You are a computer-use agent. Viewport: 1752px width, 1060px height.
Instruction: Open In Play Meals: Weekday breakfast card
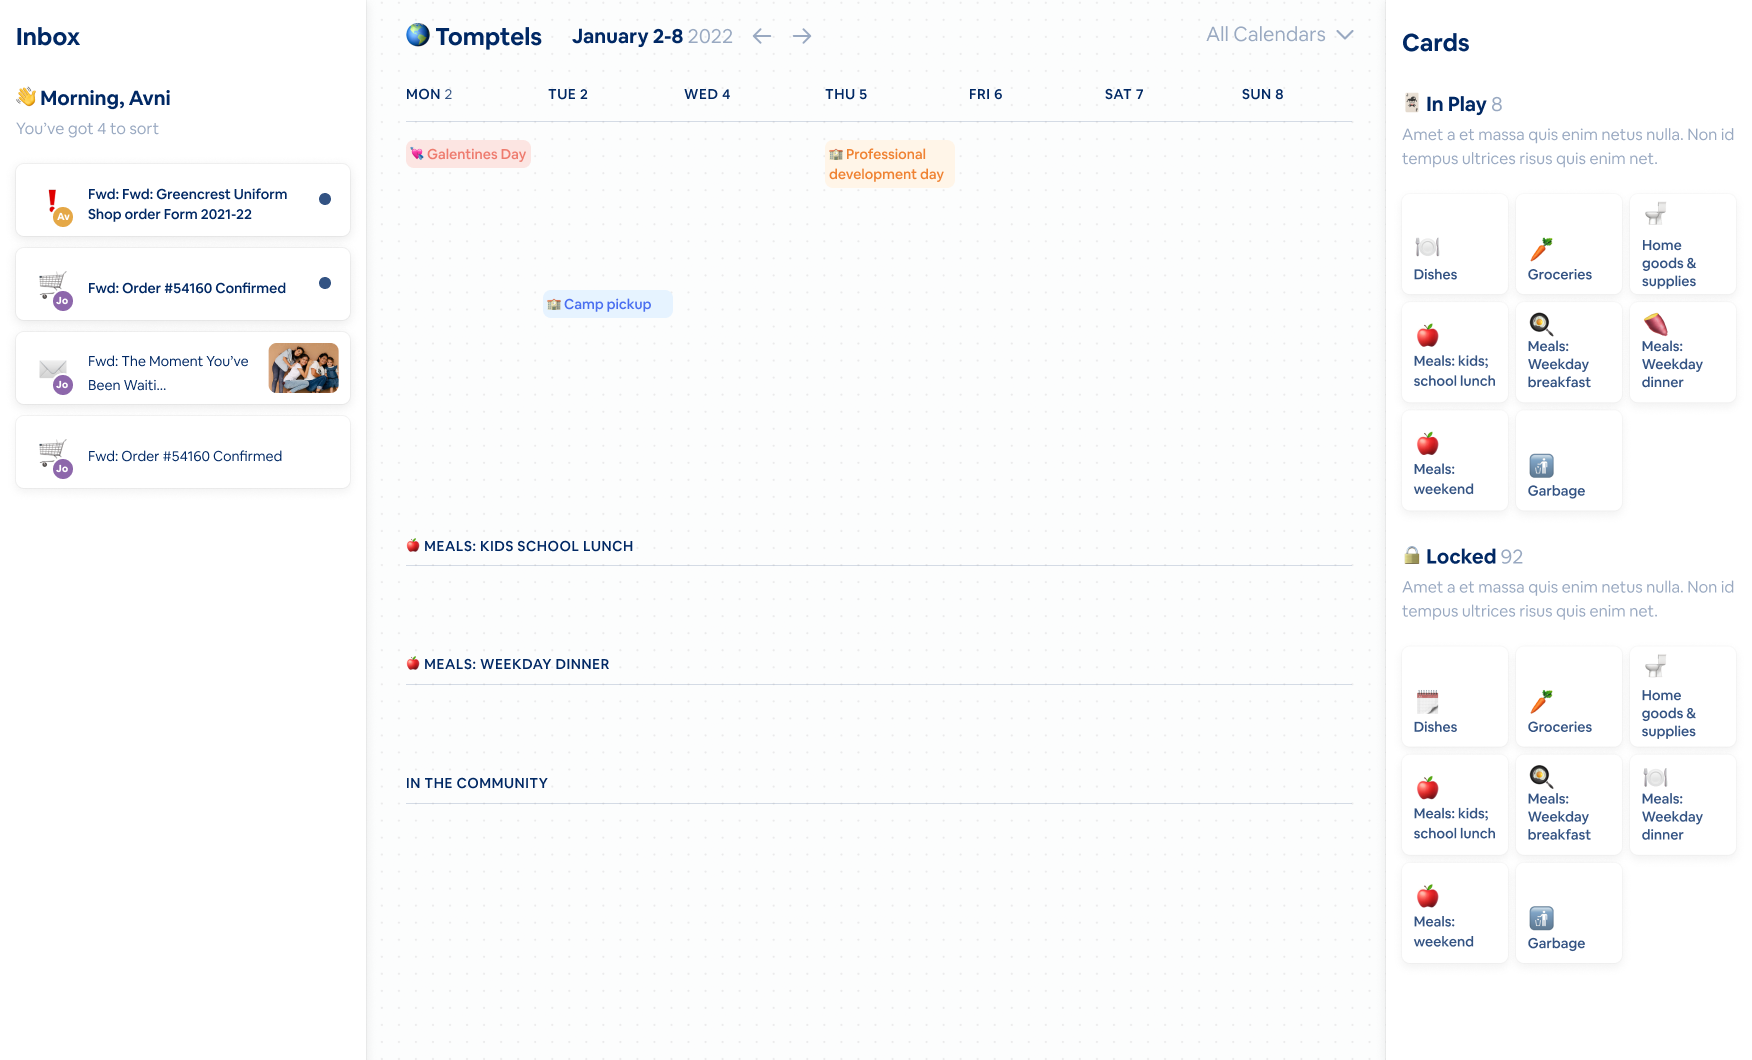pos(1568,353)
